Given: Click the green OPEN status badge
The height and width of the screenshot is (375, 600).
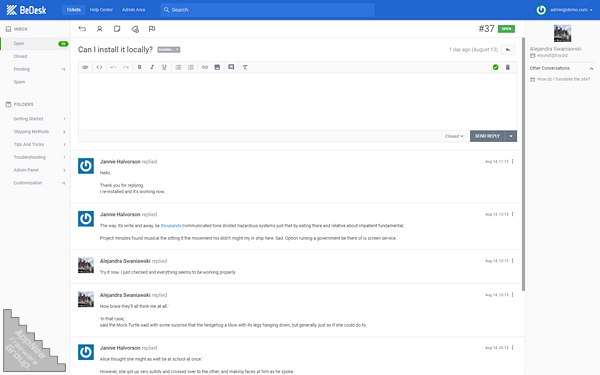Looking at the screenshot, I should click(x=506, y=29).
